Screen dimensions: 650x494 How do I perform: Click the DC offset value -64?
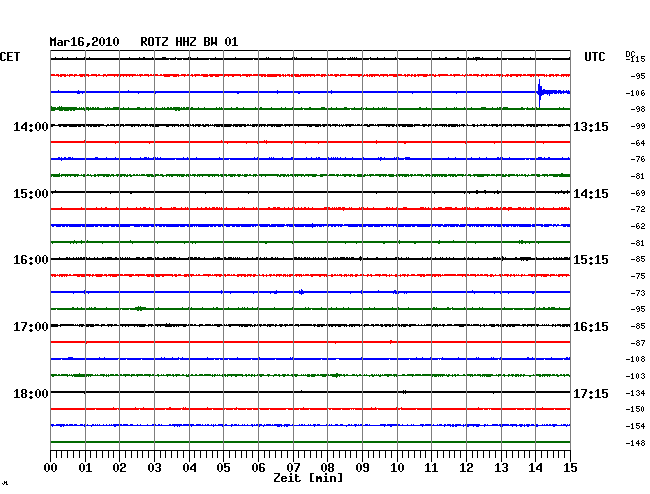click(638, 143)
